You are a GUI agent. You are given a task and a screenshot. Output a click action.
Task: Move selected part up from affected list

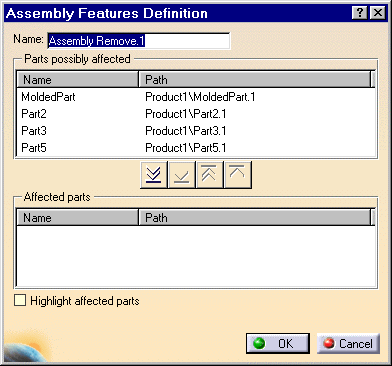[x=237, y=175]
